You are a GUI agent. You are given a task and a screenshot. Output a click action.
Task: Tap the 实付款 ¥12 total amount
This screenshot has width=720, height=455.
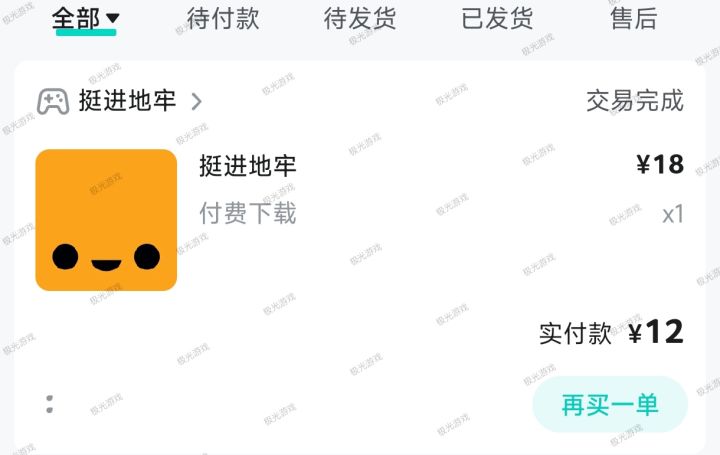pyautogui.click(x=611, y=332)
